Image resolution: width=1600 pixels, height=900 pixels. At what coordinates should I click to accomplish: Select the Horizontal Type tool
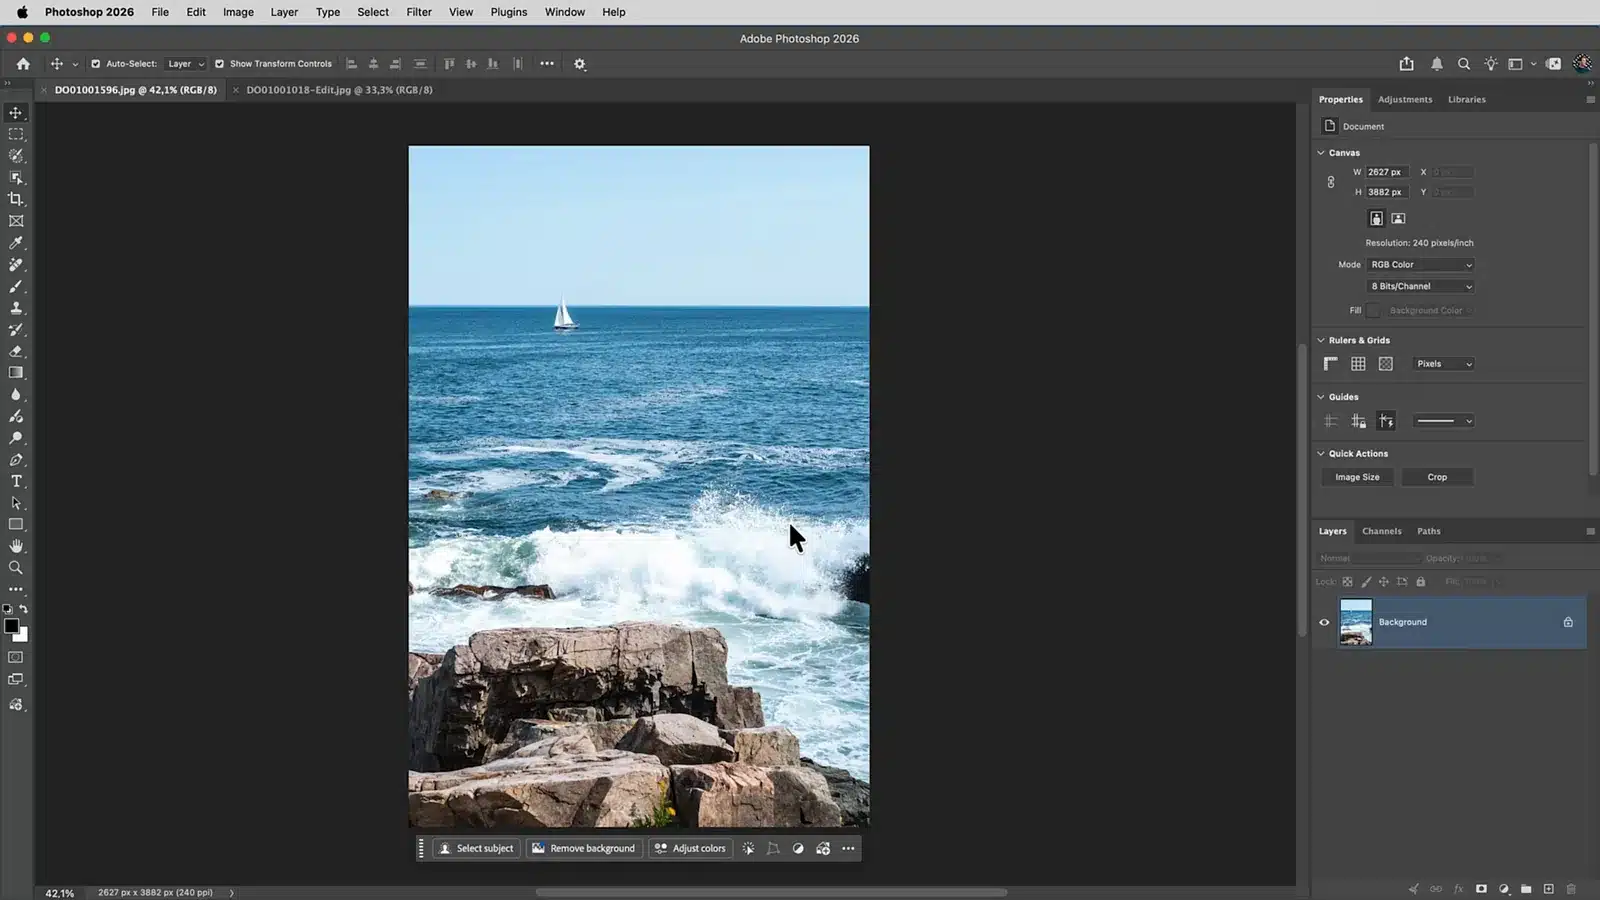16,481
